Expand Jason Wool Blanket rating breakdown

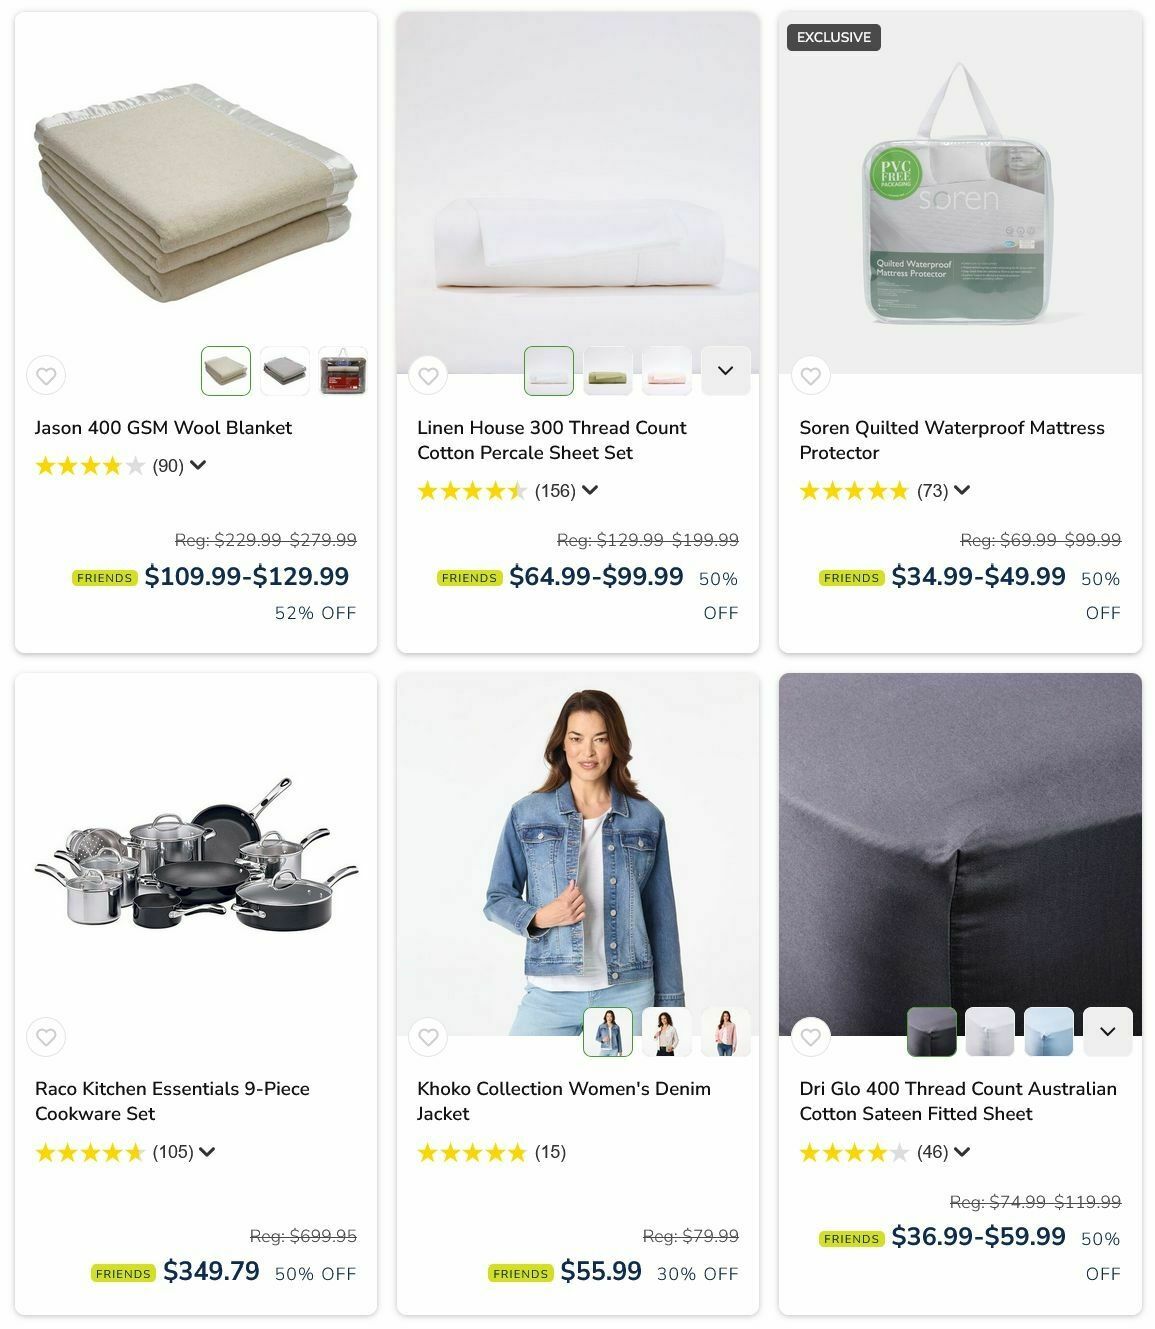click(x=198, y=465)
